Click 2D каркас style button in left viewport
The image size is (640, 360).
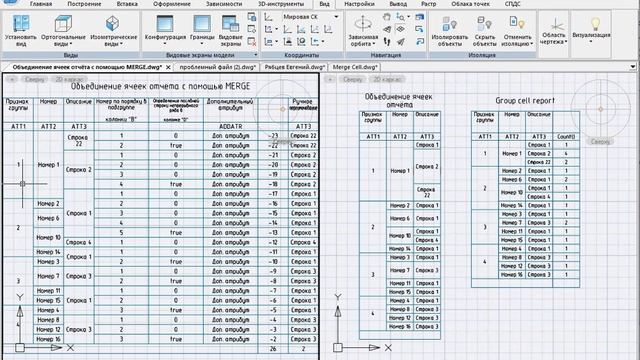[69, 79]
